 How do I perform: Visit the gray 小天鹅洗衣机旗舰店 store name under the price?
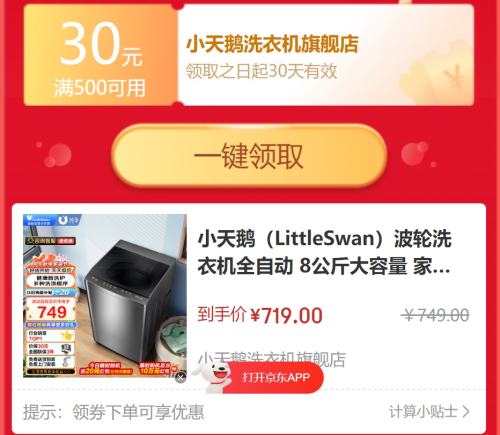[x=272, y=358]
